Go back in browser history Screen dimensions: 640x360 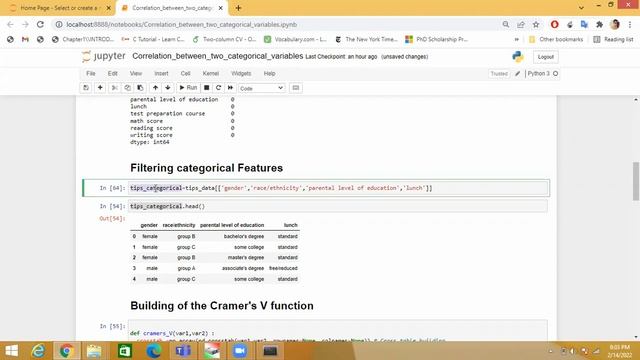click(x=11, y=24)
